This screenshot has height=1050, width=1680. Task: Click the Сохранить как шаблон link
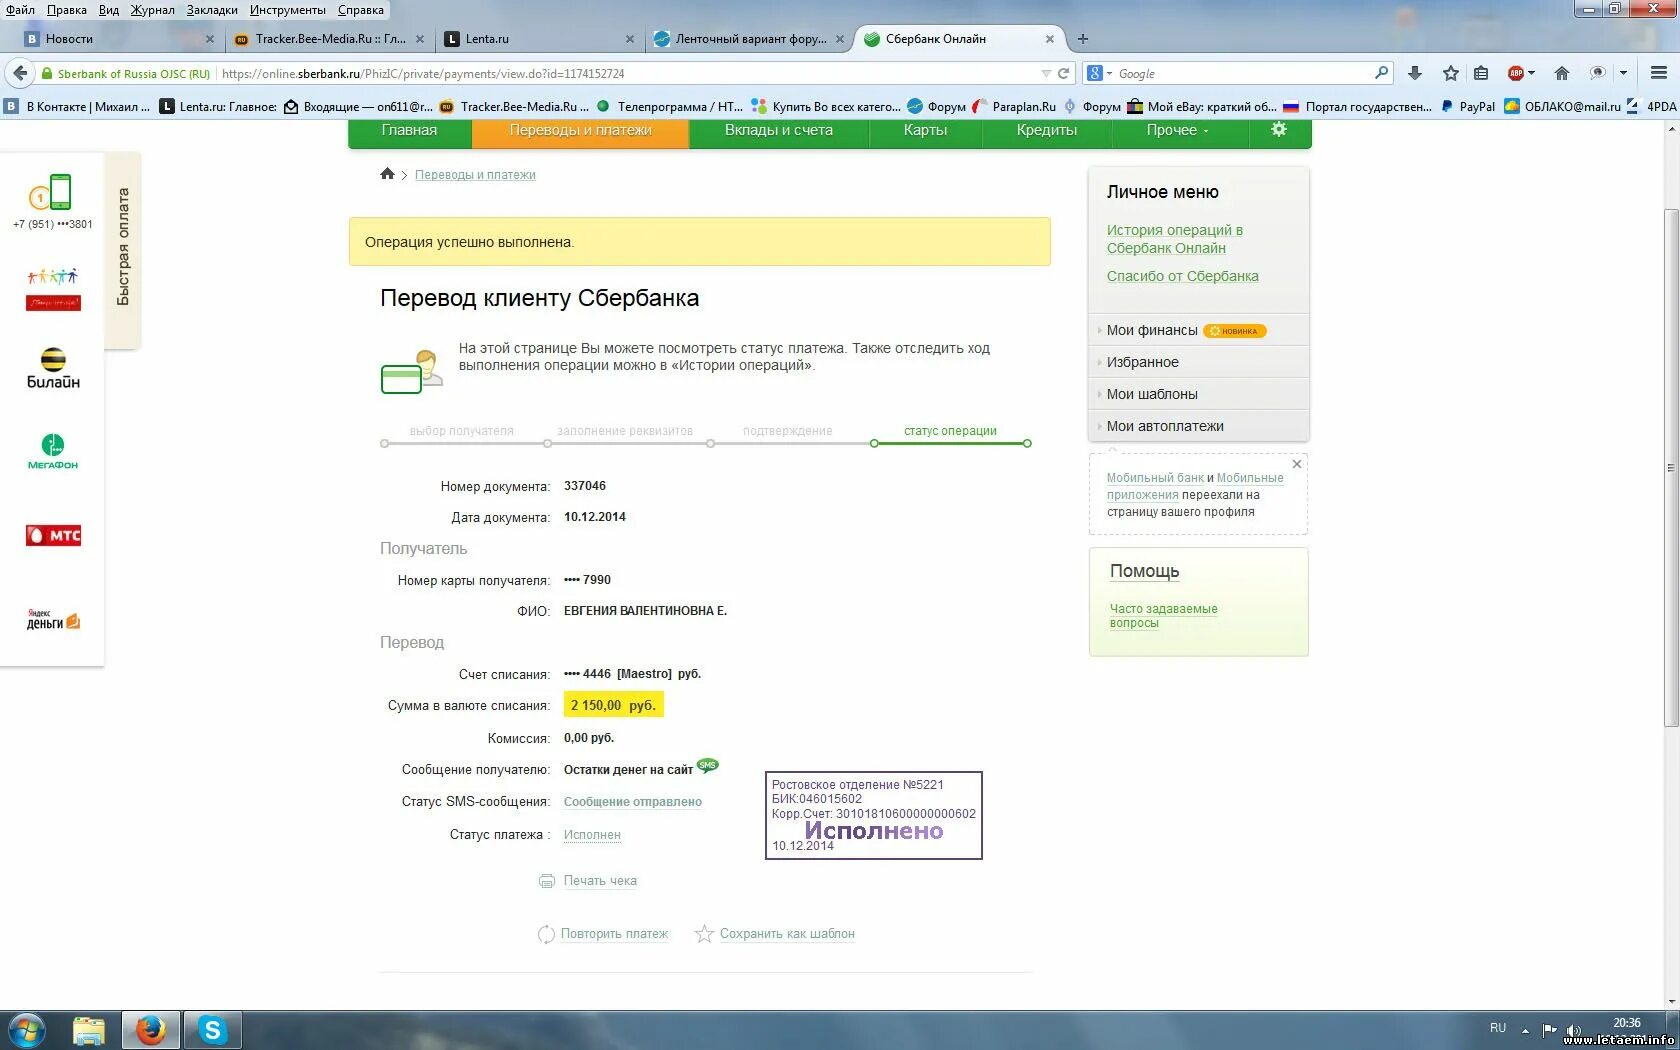pos(787,934)
